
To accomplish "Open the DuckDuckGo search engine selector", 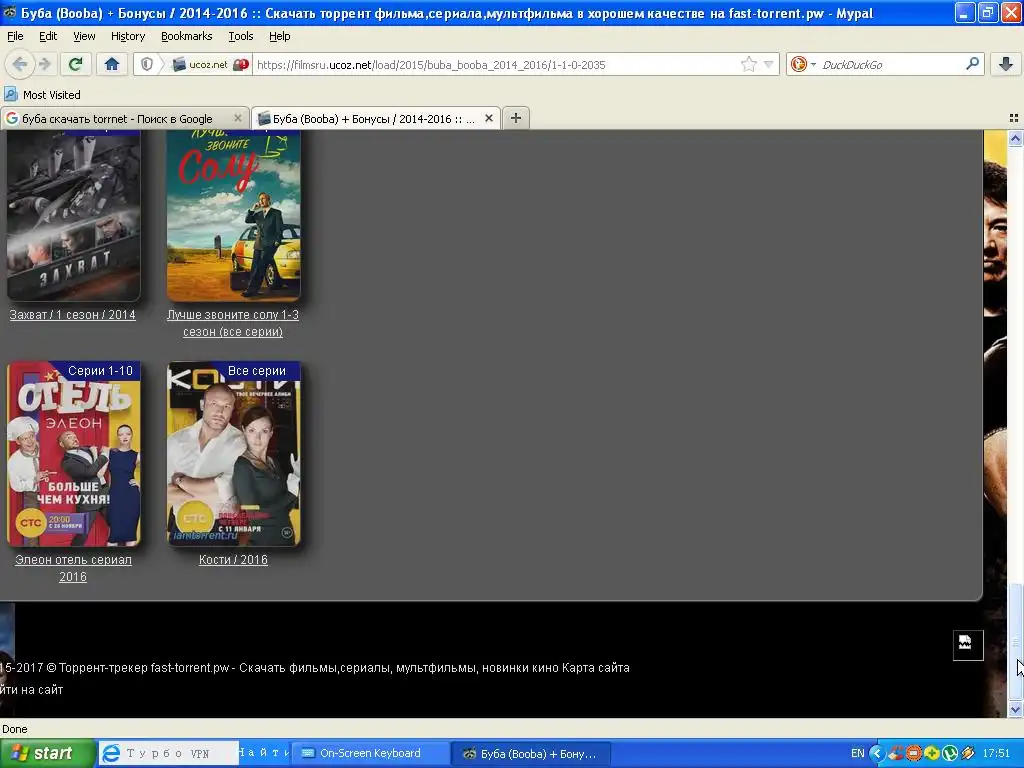I will (803, 64).
